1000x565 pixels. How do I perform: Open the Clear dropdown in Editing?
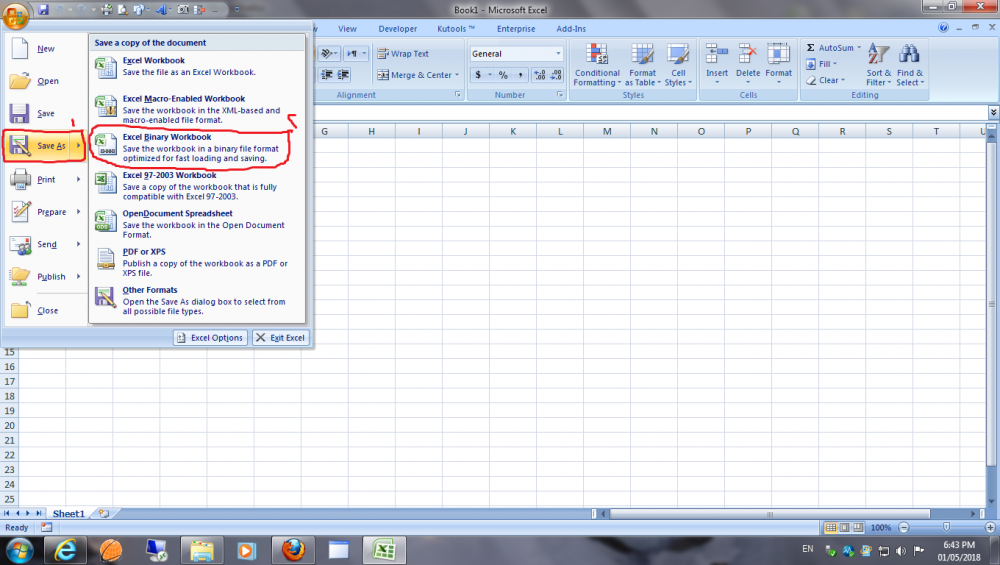[825, 80]
